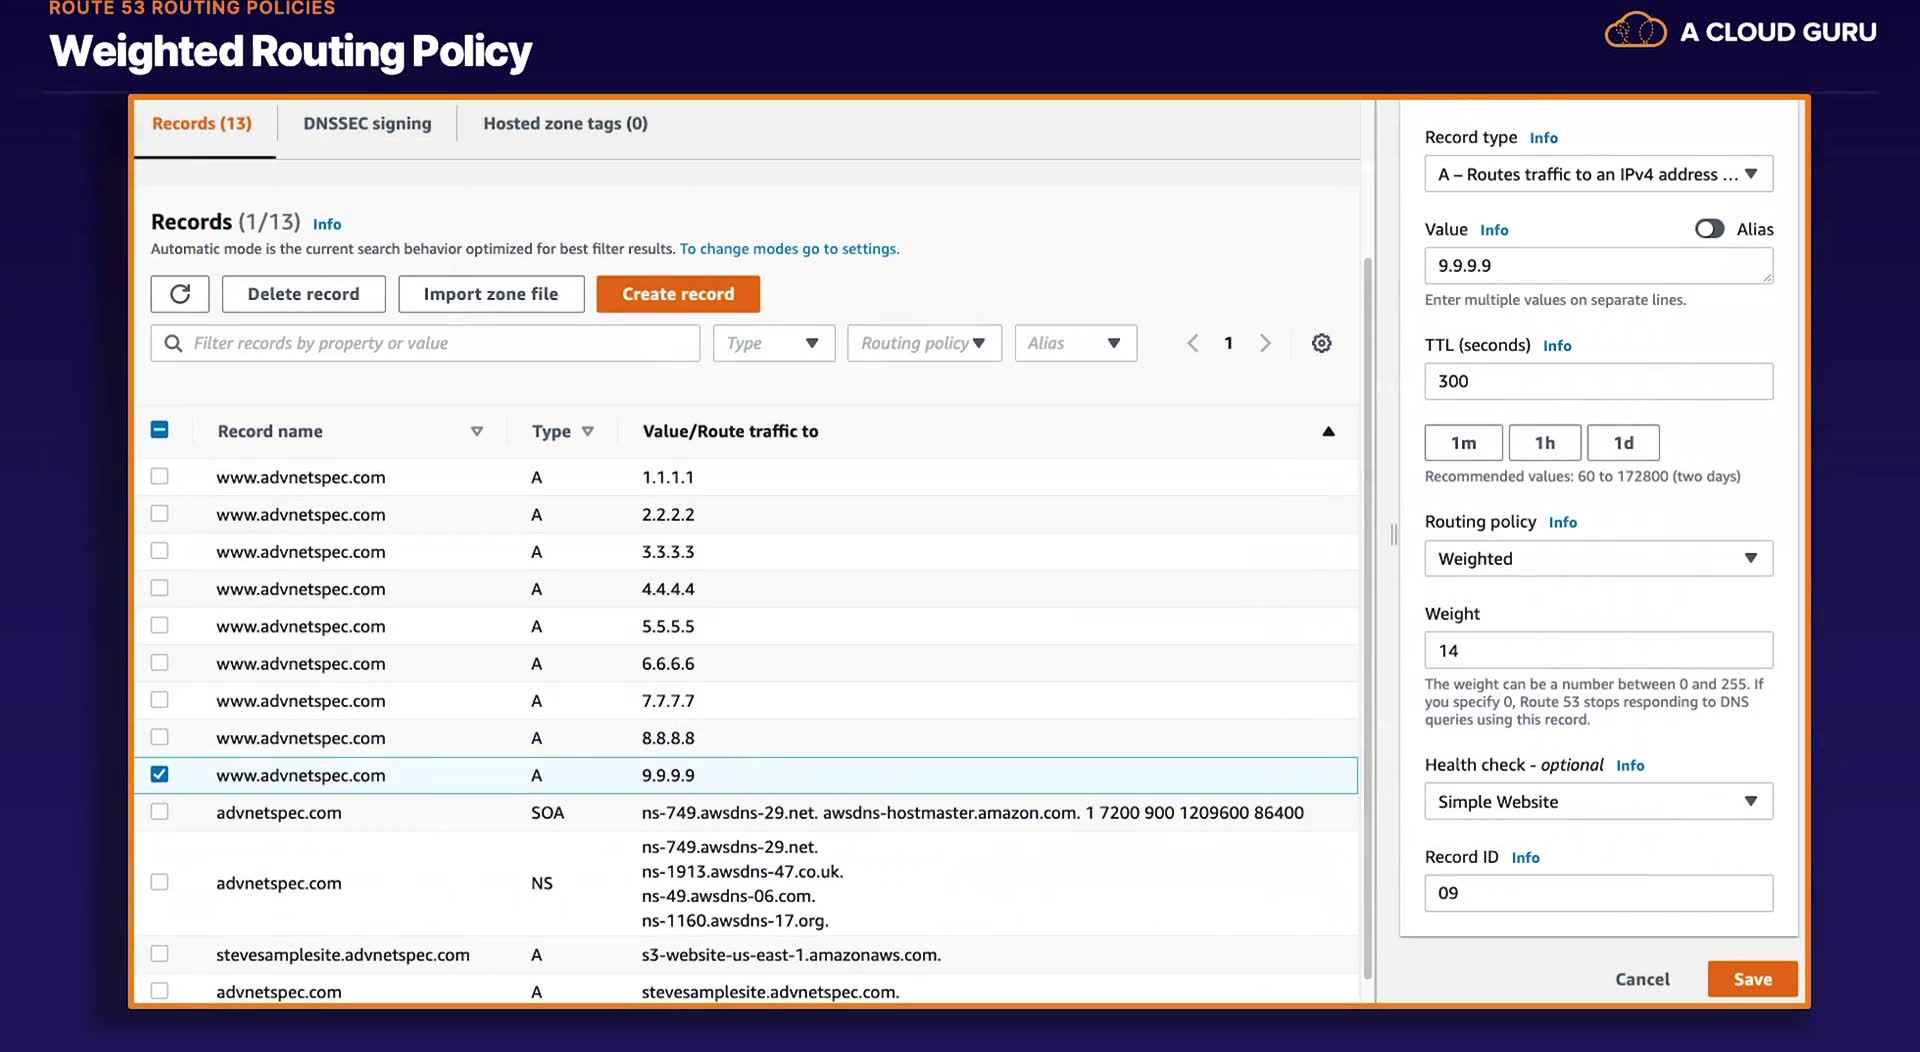Sort by Record name column arrow

[x=477, y=431]
